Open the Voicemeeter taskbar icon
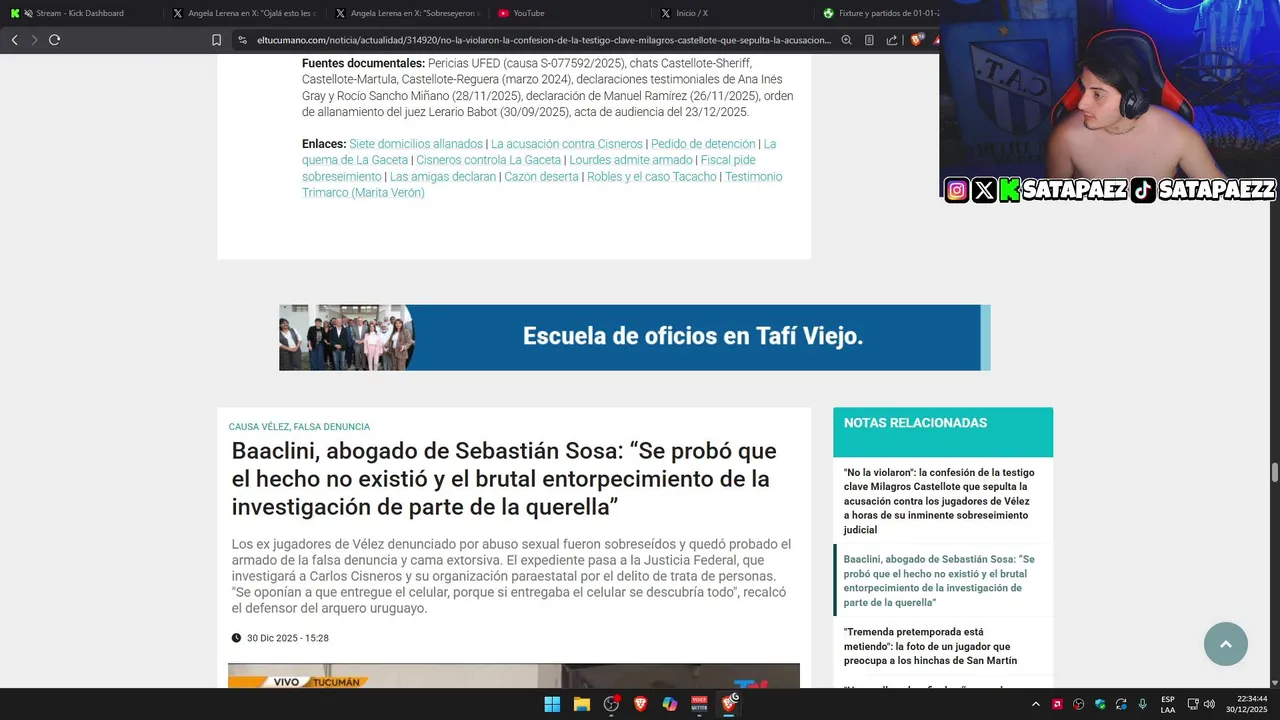The image size is (1280, 720). tap(700, 704)
